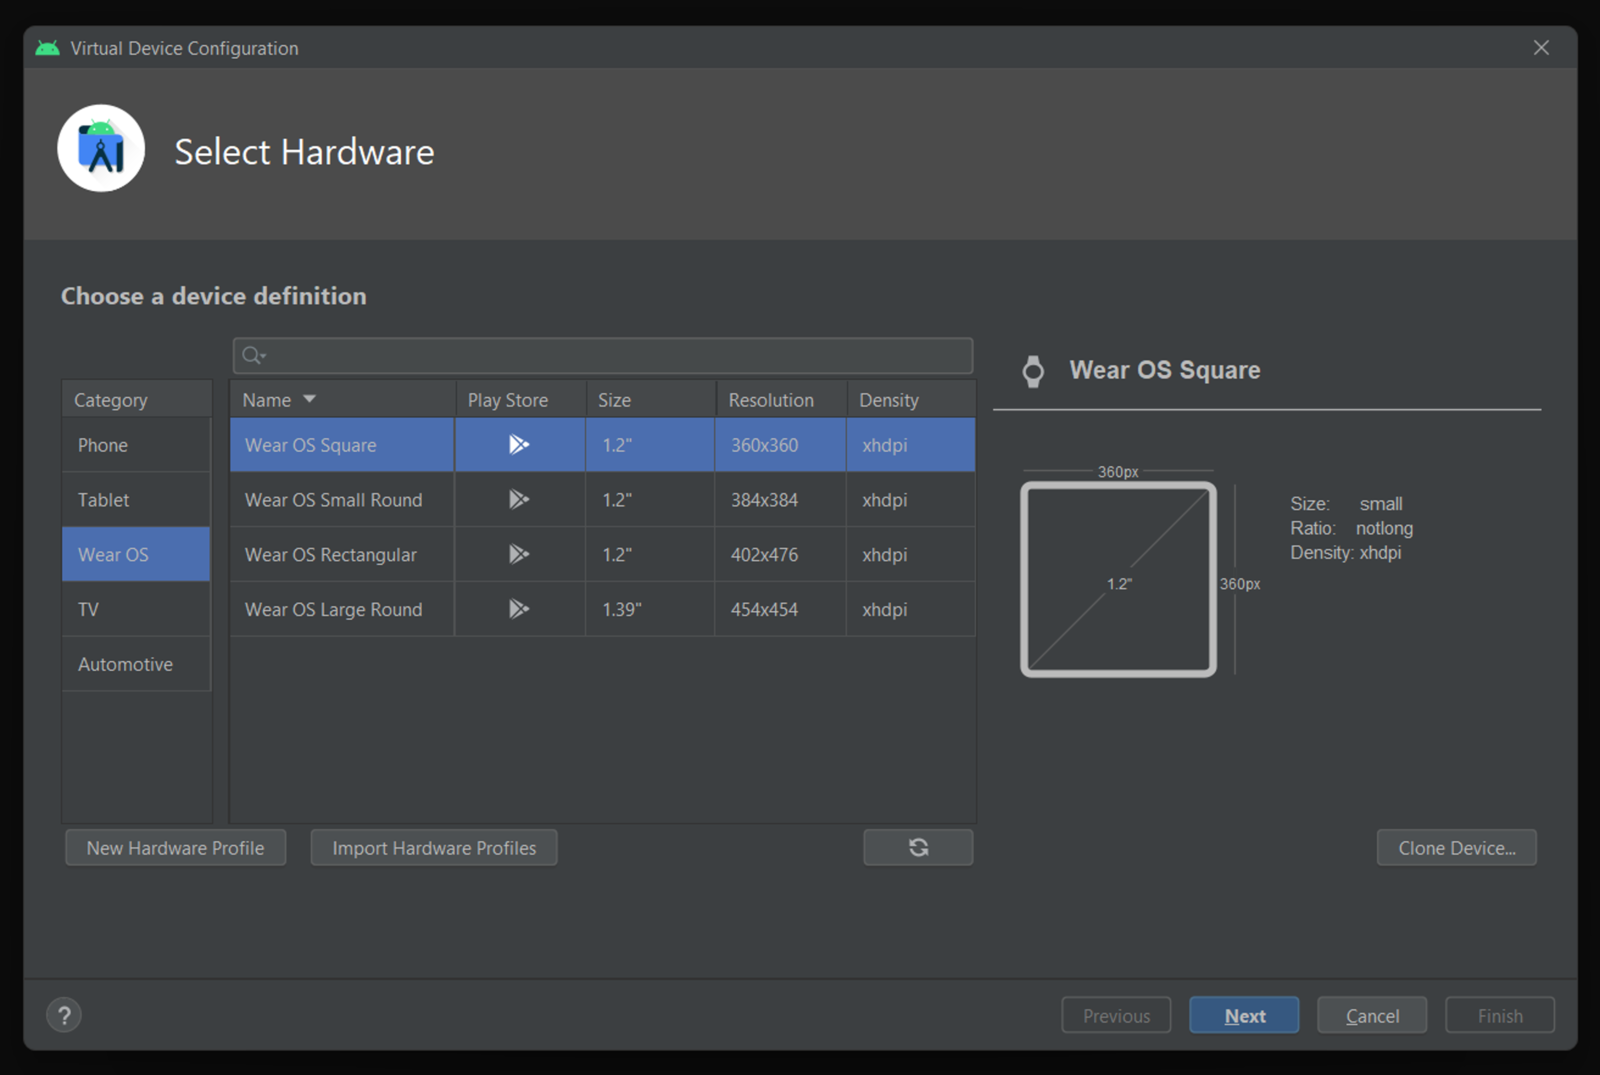Click the Wear OS Square device preview diagram
Screen dimensions: 1600x1075
1118,579
